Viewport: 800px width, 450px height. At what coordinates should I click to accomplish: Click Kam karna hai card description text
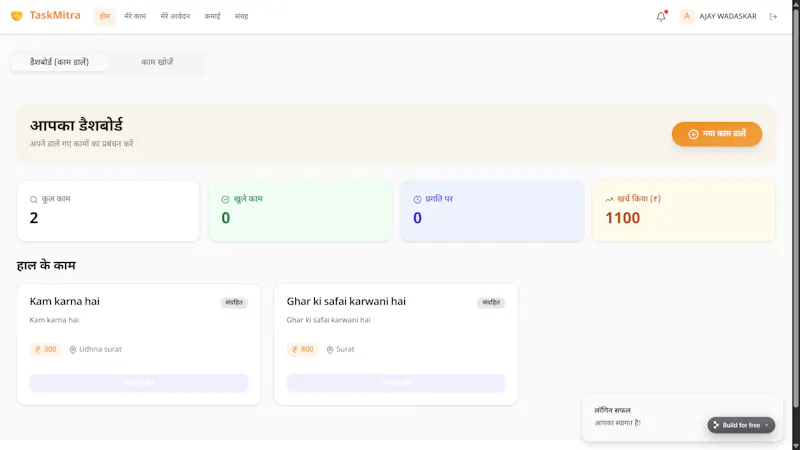[x=54, y=320]
